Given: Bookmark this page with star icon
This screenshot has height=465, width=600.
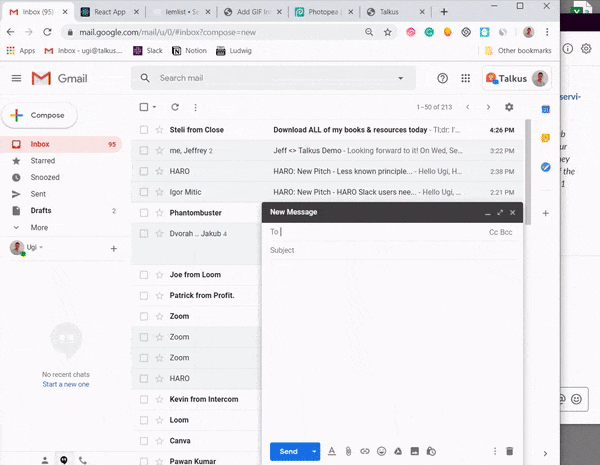Looking at the screenshot, I should tap(388, 33).
